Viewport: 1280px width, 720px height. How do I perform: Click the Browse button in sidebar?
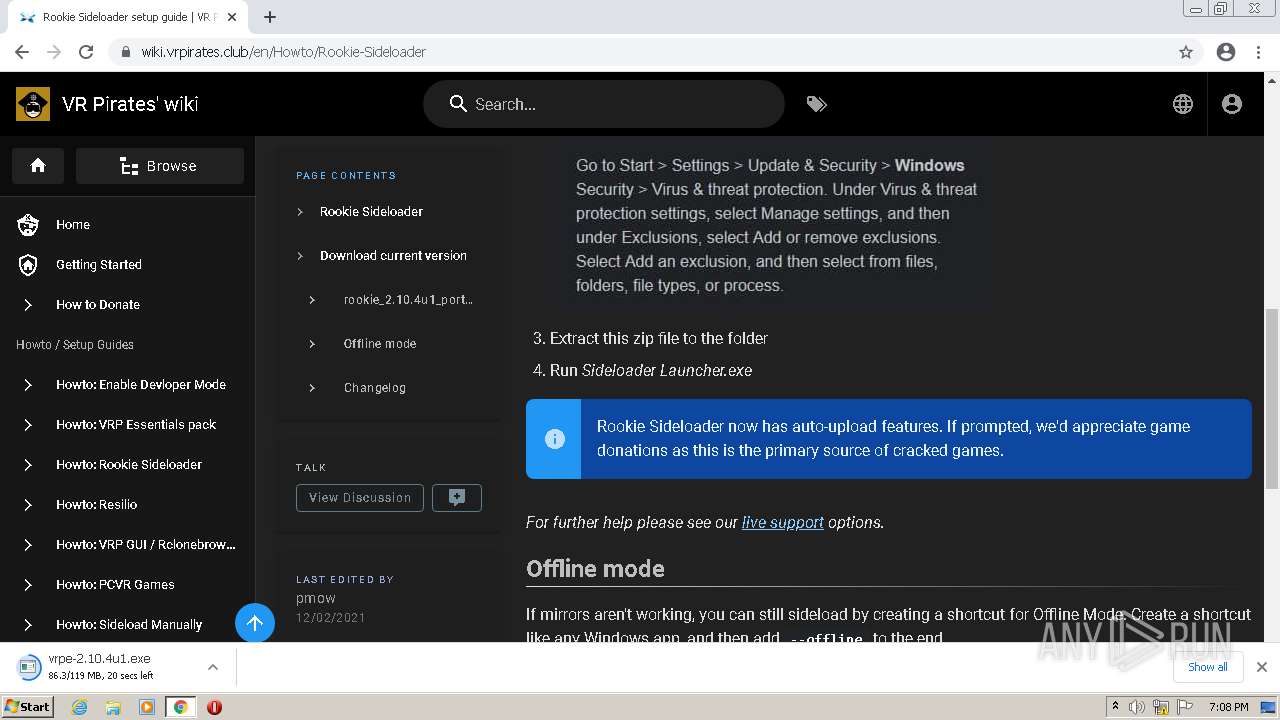tap(160, 166)
